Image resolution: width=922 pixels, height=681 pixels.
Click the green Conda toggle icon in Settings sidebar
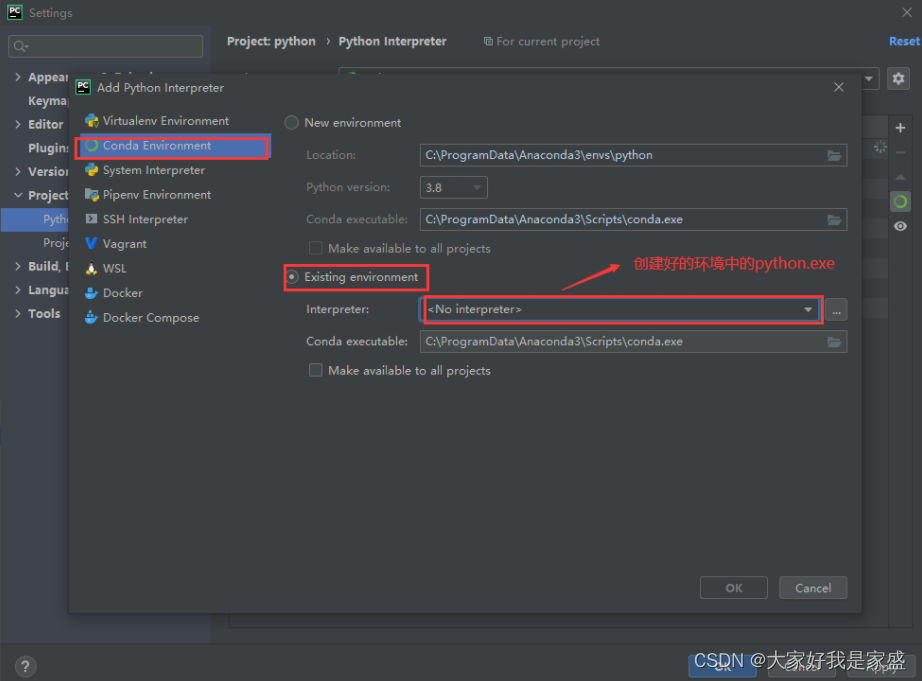(900, 202)
